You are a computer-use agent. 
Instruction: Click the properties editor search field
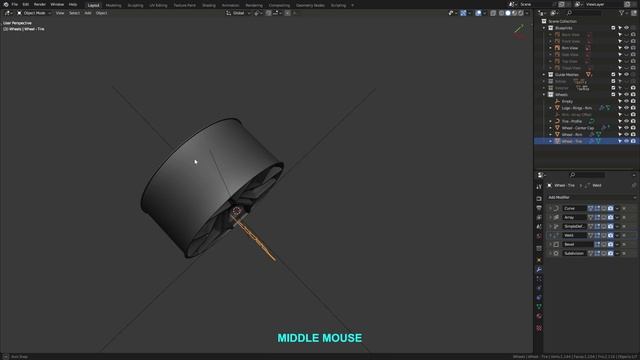(x=587, y=175)
